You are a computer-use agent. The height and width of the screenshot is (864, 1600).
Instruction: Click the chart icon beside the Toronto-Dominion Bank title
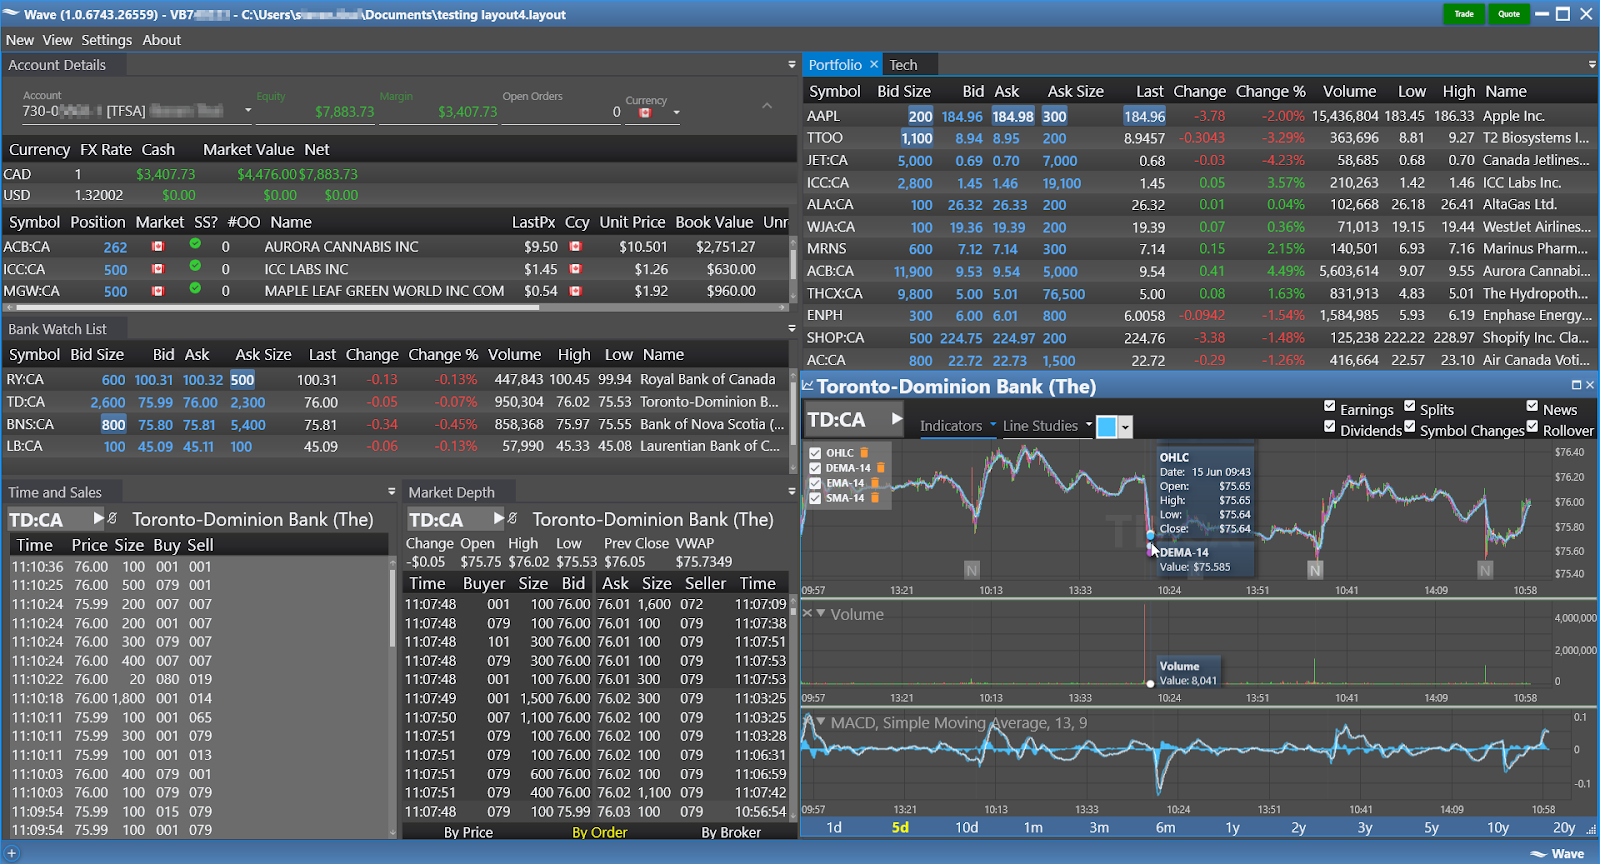point(808,386)
